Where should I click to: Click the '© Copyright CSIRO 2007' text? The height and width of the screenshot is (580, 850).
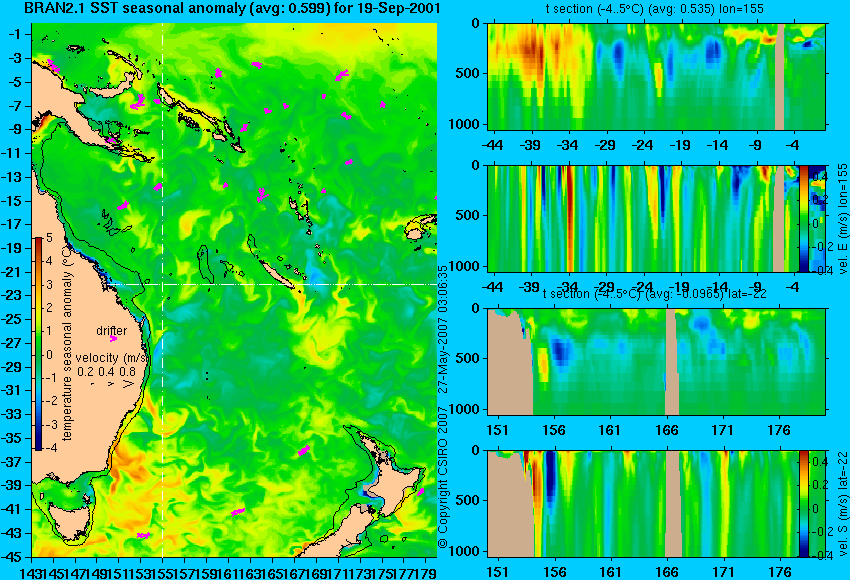click(x=443, y=476)
